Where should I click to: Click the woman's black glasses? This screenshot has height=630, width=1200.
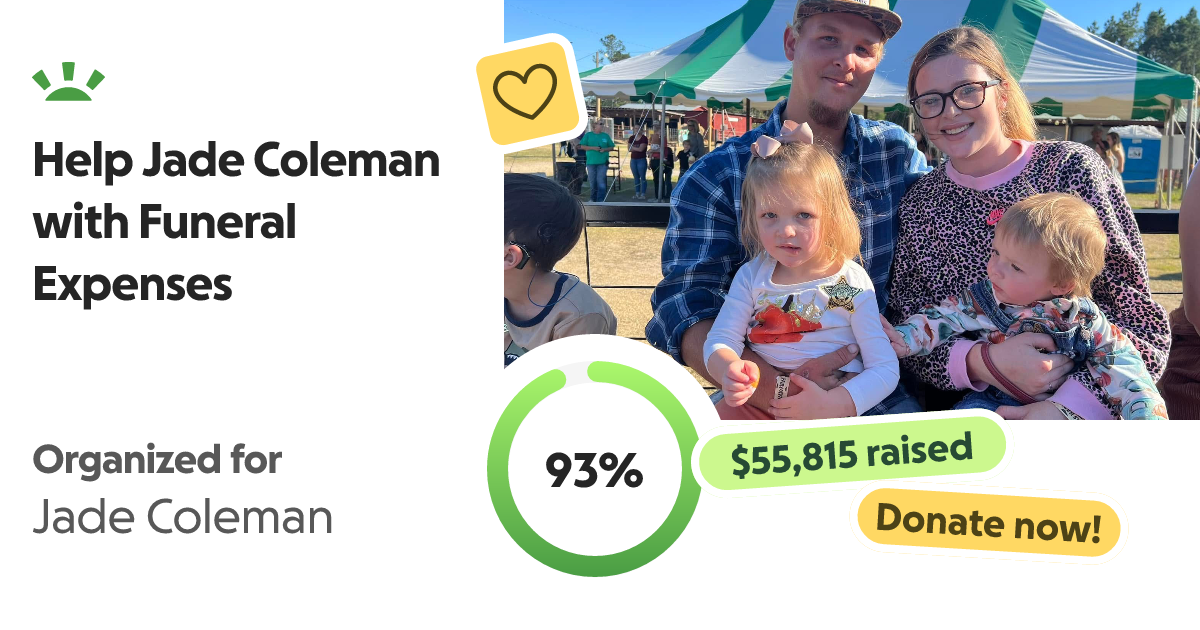point(954,97)
